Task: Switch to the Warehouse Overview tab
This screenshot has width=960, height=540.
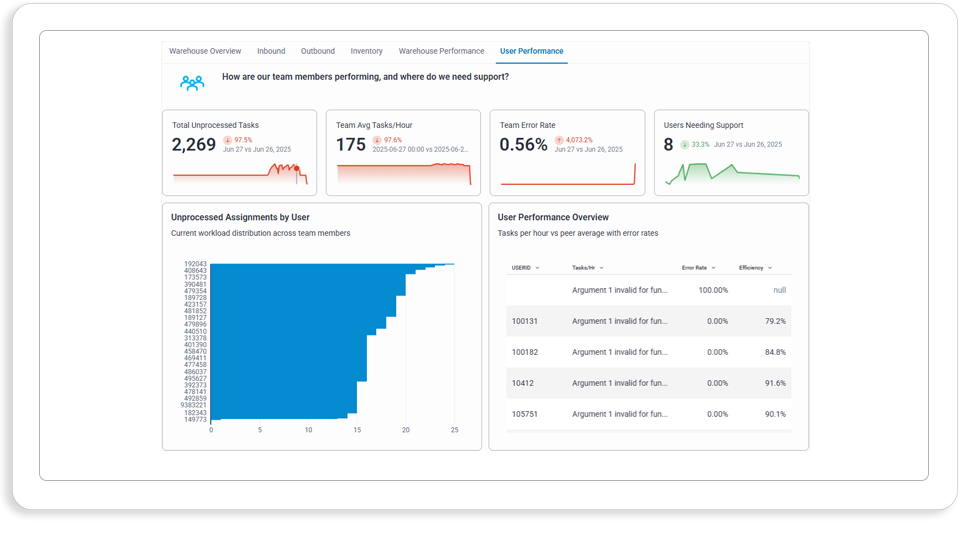Action: coord(205,51)
